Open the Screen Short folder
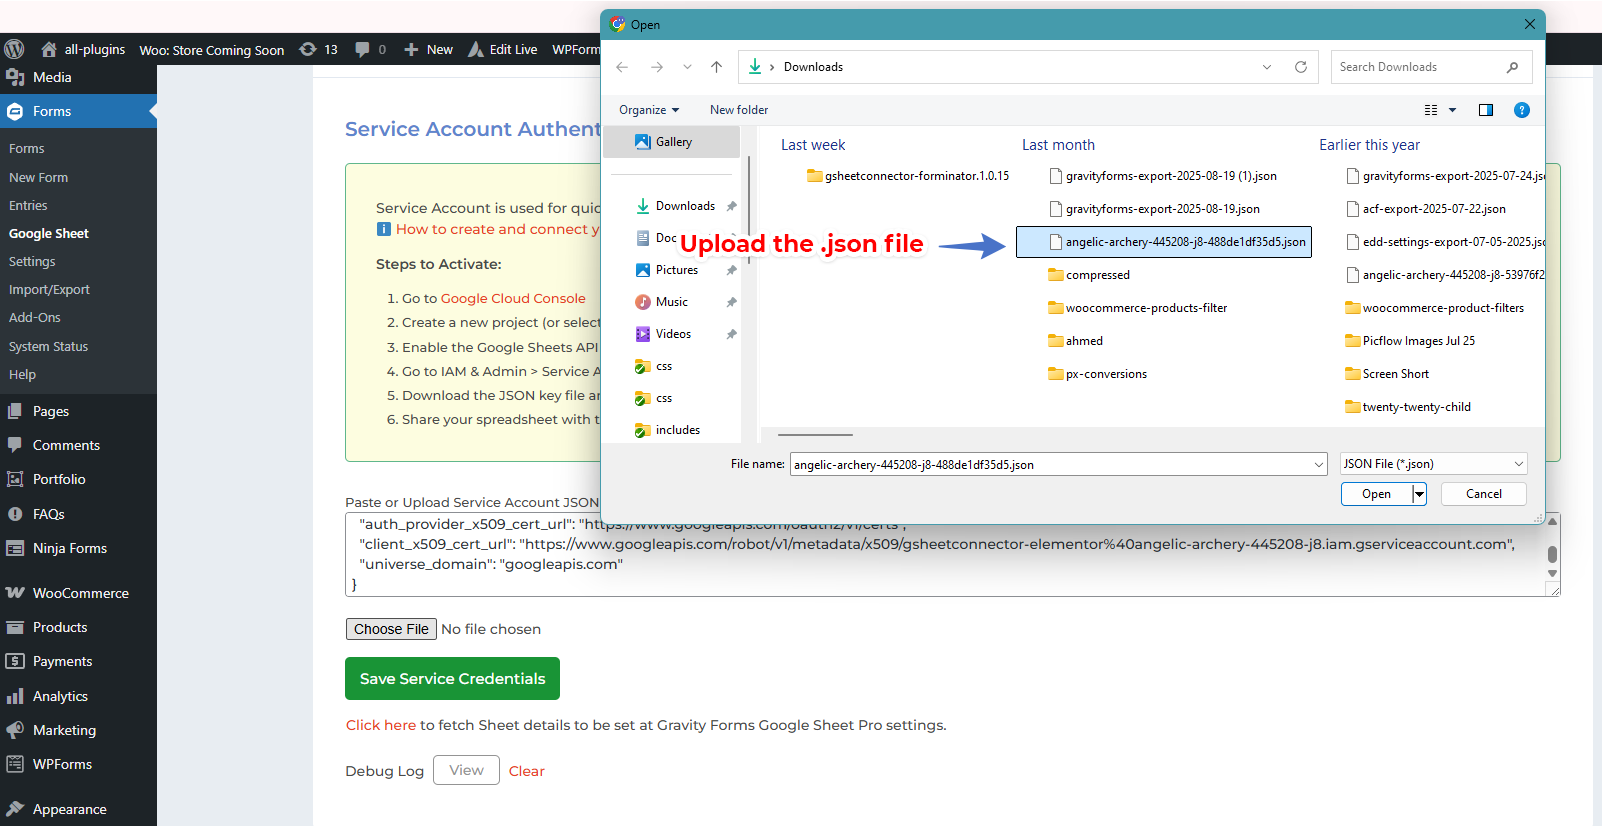 click(1387, 374)
